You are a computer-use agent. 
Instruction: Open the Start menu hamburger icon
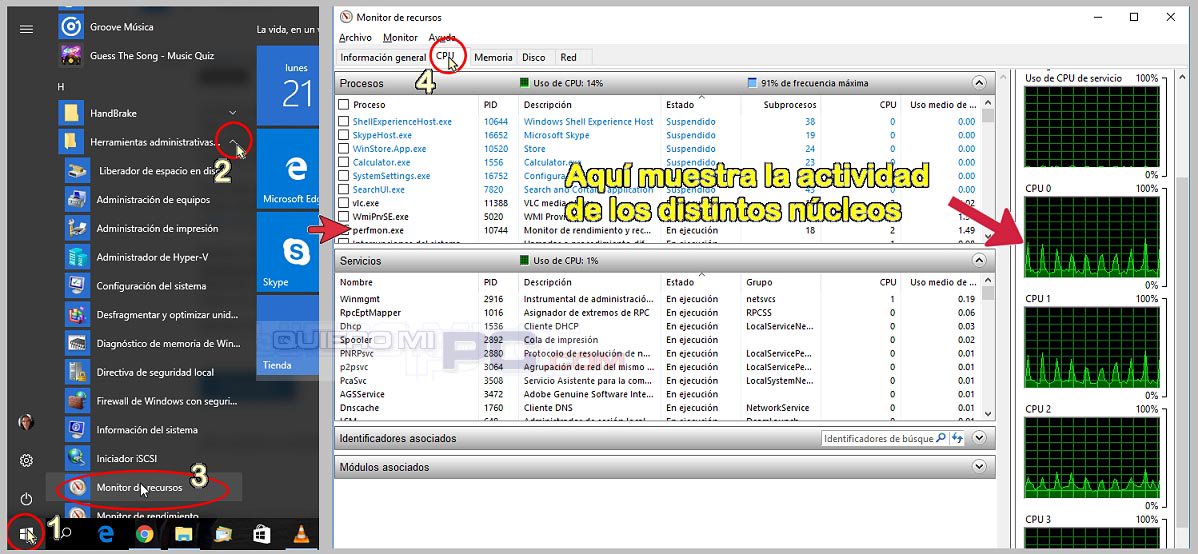[x=26, y=29]
